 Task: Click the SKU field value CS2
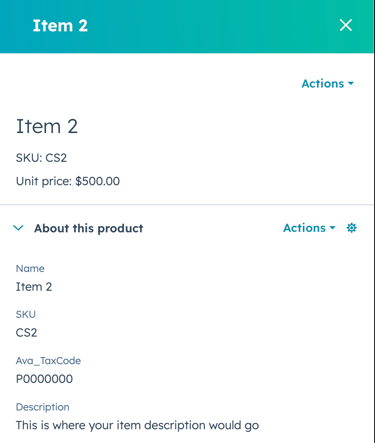pos(27,333)
